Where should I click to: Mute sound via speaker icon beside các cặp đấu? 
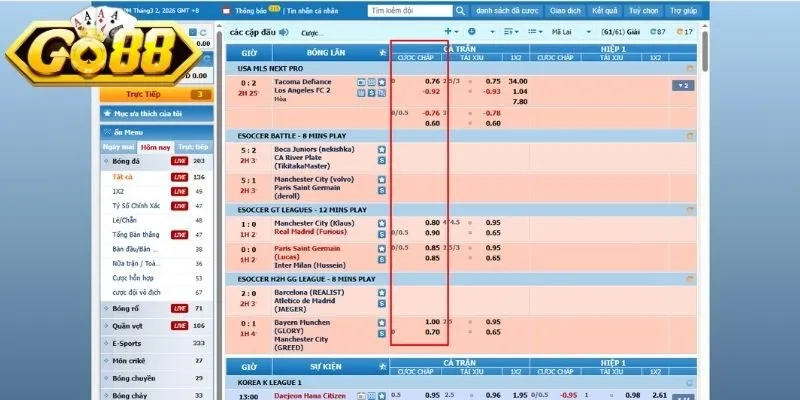click(x=283, y=32)
